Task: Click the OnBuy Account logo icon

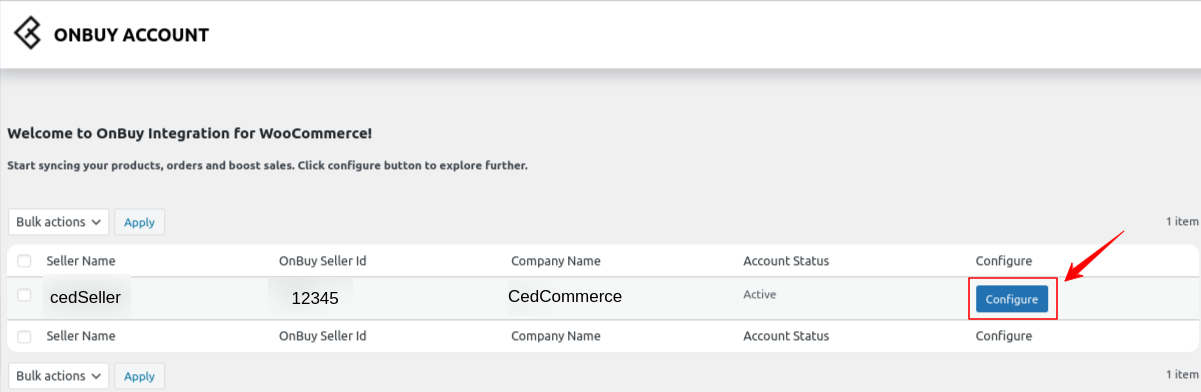Action: 28,34
